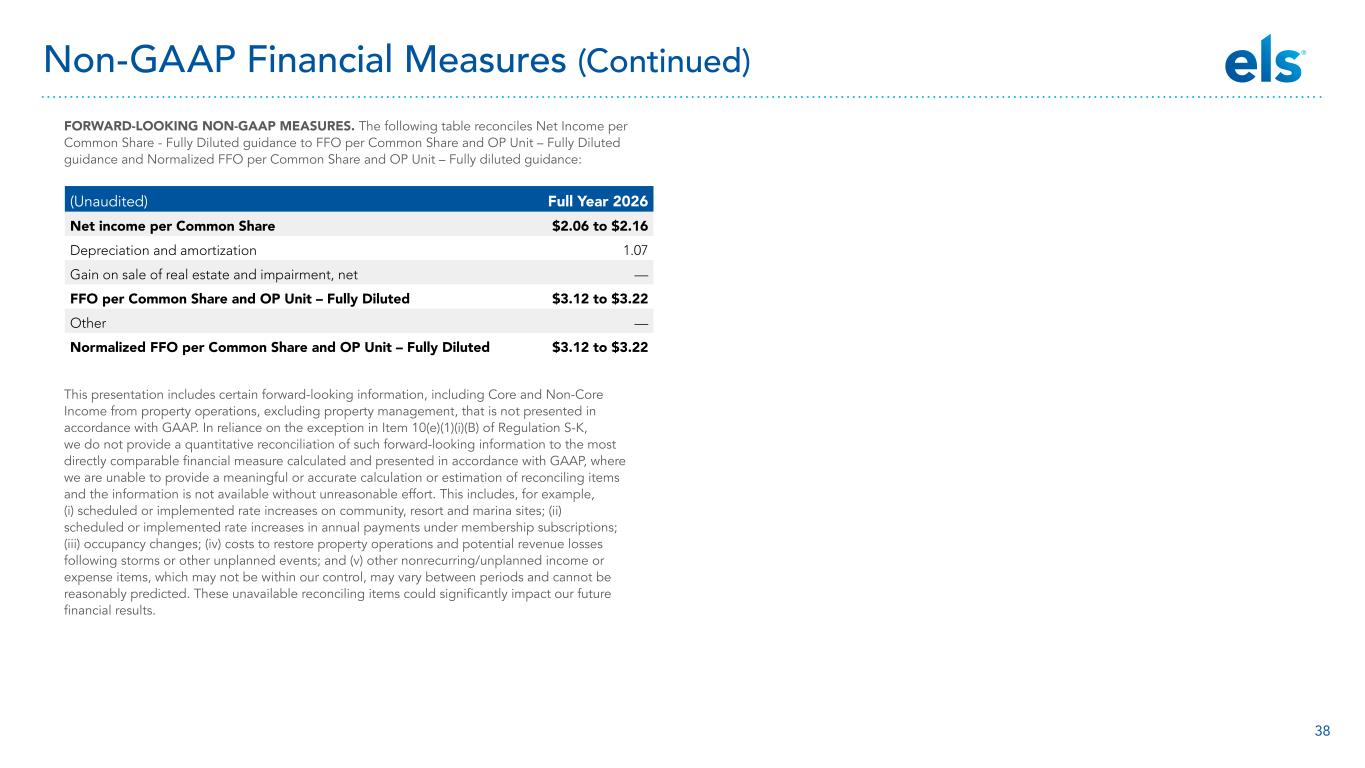
Task: Click the '$2.06 to $2.16' value
Action: [x=600, y=226]
